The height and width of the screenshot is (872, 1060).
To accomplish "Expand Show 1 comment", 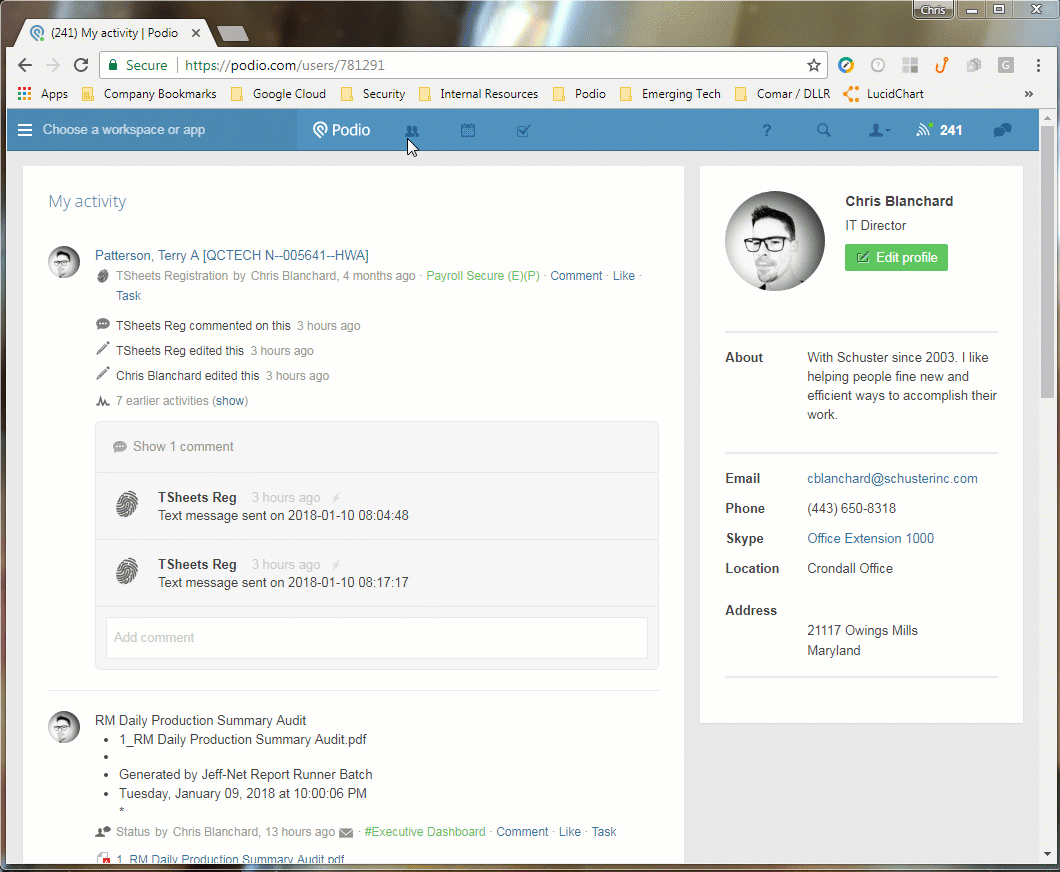I will click(x=183, y=447).
